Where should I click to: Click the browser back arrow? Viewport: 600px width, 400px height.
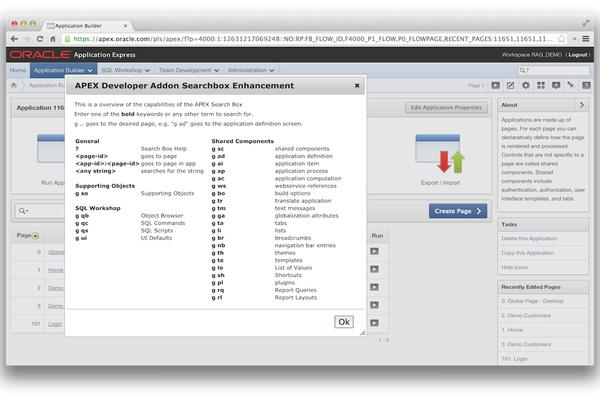14,39
